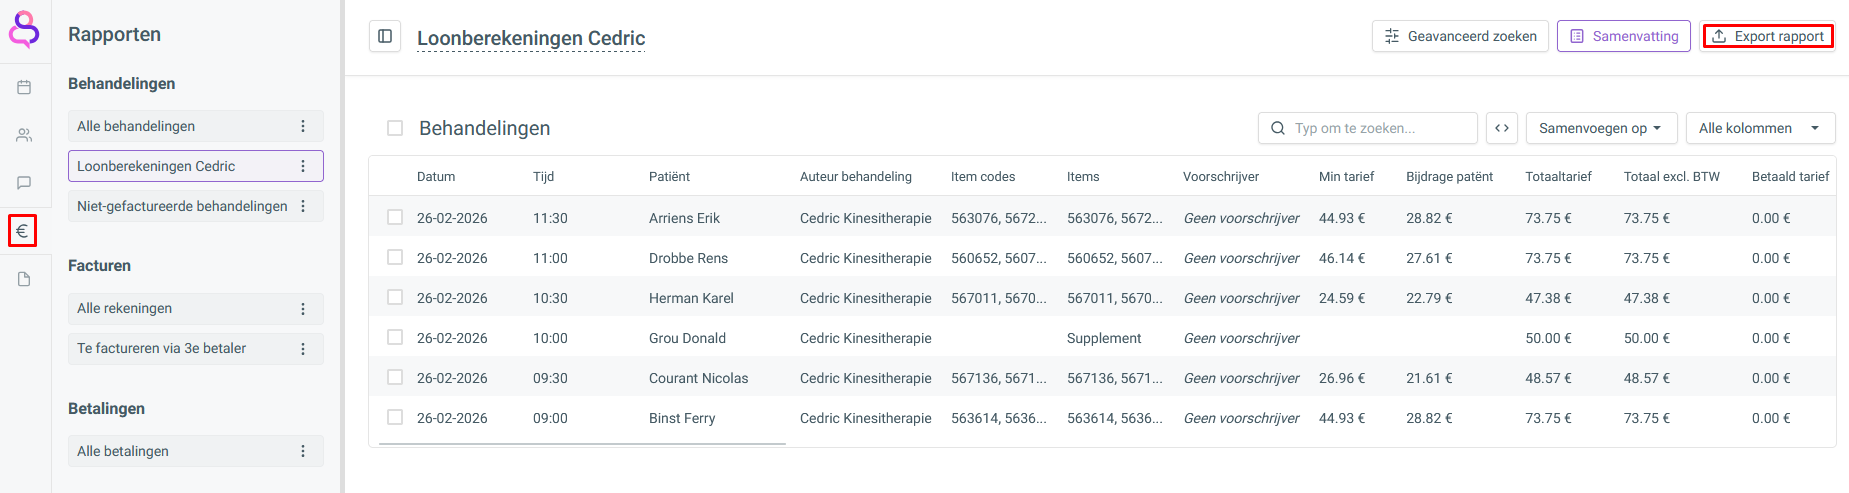Open options menu for Alle rekeningen
Viewport: 1849px width, 493px height.
click(303, 309)
